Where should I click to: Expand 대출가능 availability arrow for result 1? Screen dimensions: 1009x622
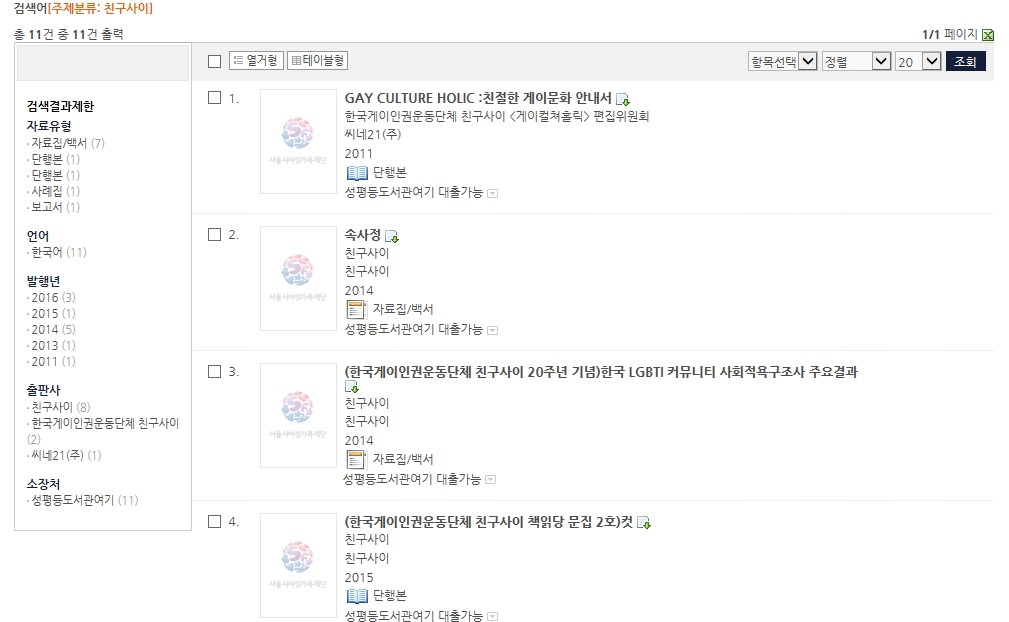tap(492, 193)
